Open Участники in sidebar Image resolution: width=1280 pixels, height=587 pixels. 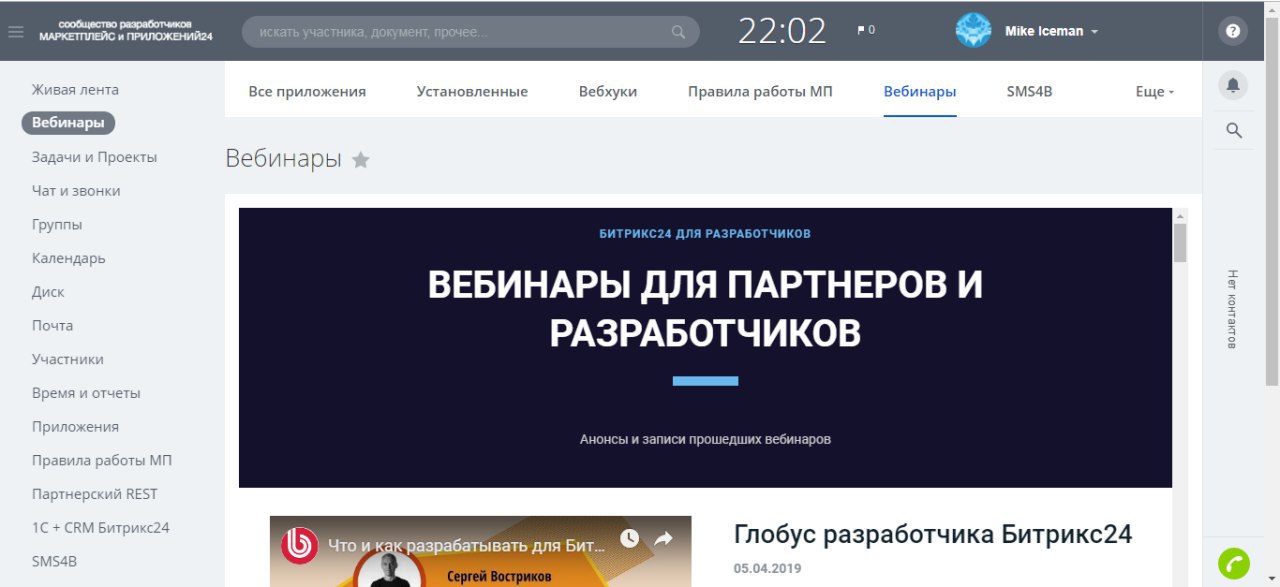(x=68, y=359)
